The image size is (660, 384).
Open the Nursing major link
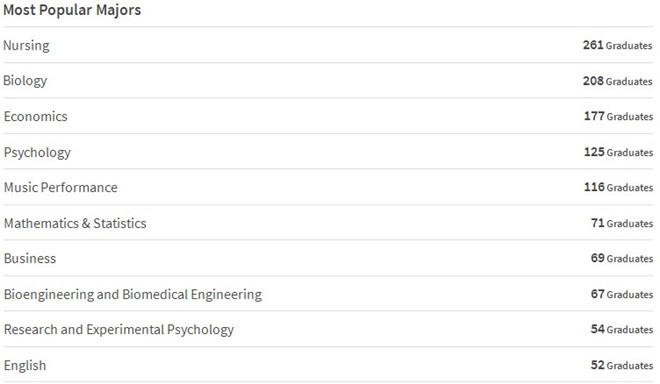click(x=26, y=45)
